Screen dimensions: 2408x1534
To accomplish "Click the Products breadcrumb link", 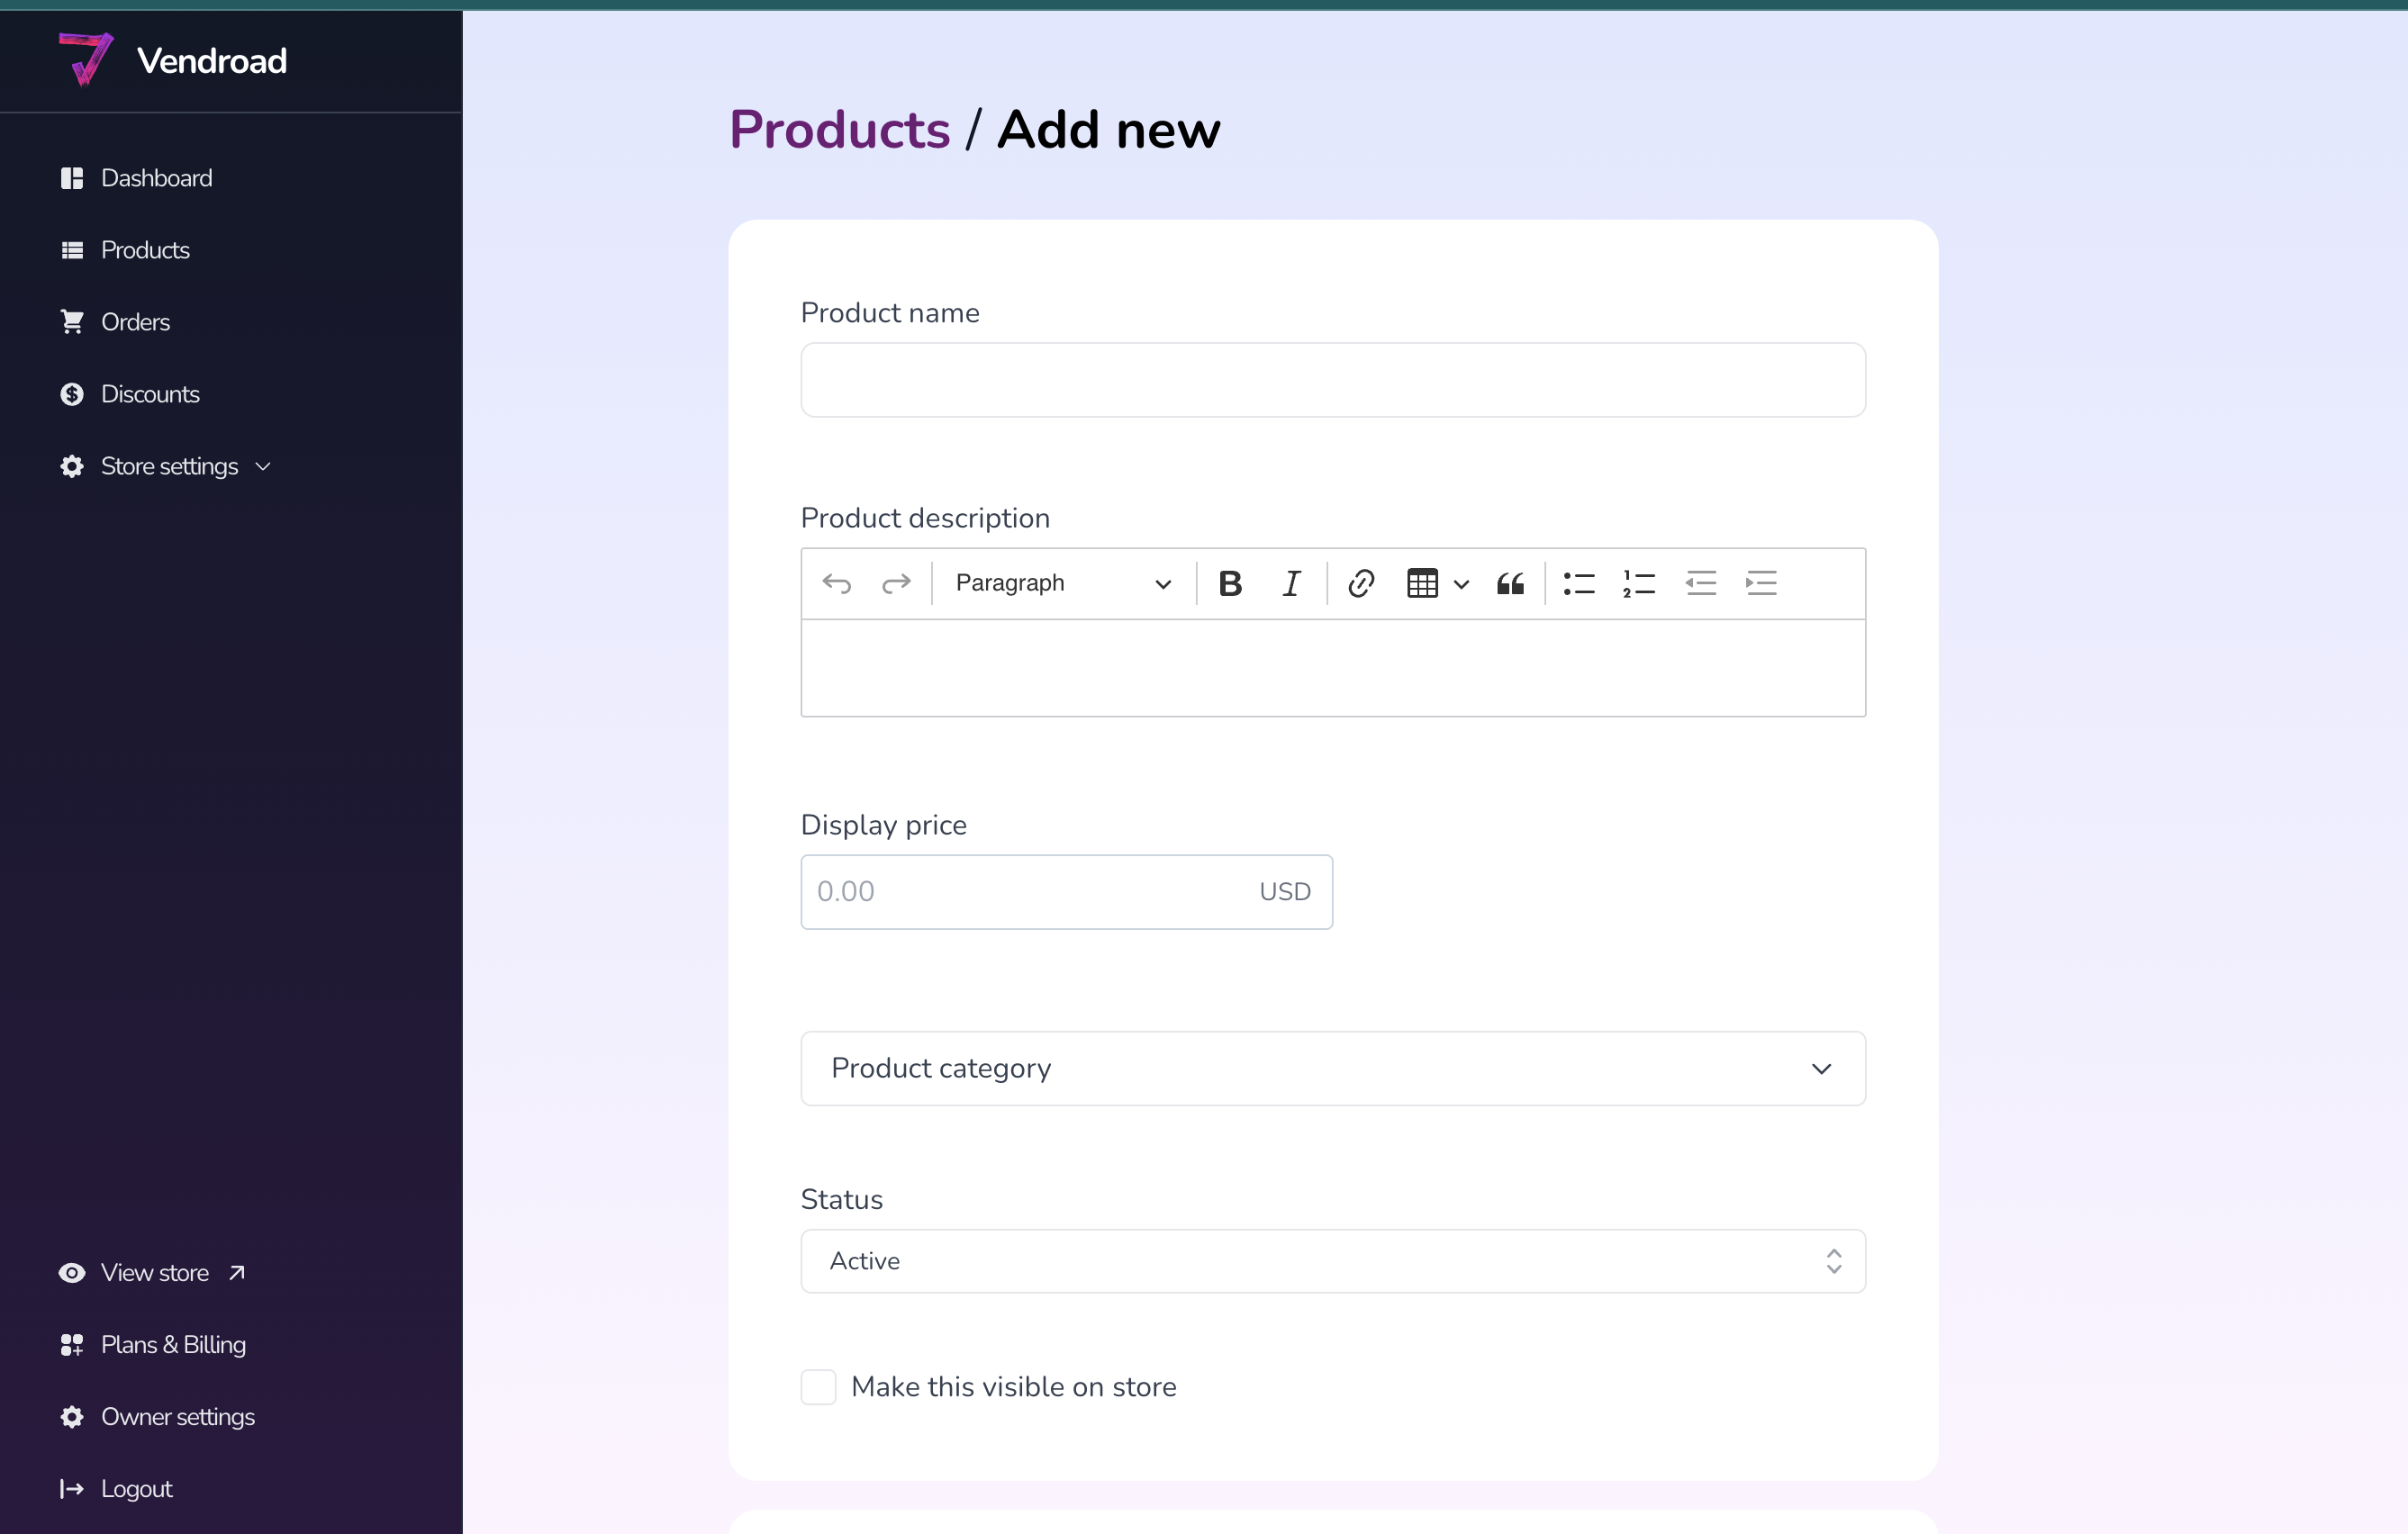I will 839,129.
